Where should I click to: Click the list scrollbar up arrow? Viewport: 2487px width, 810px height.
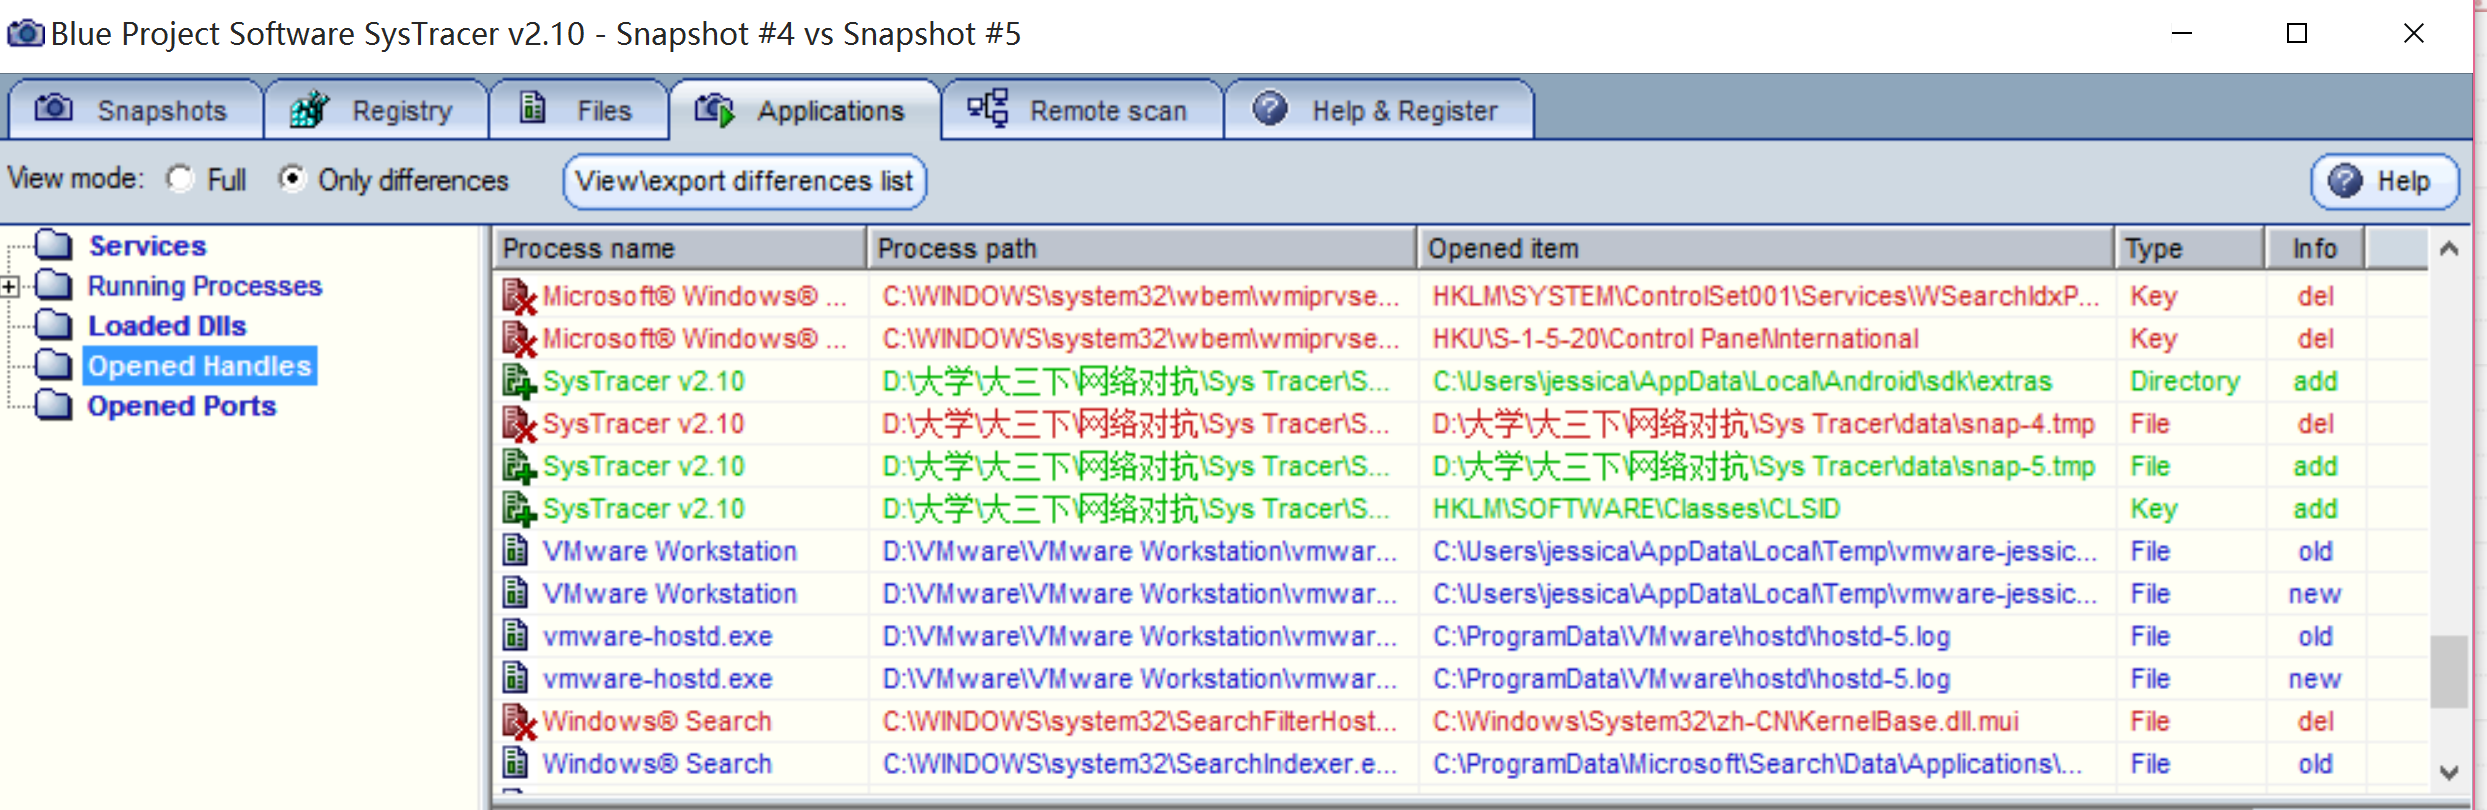[2449, 248]
